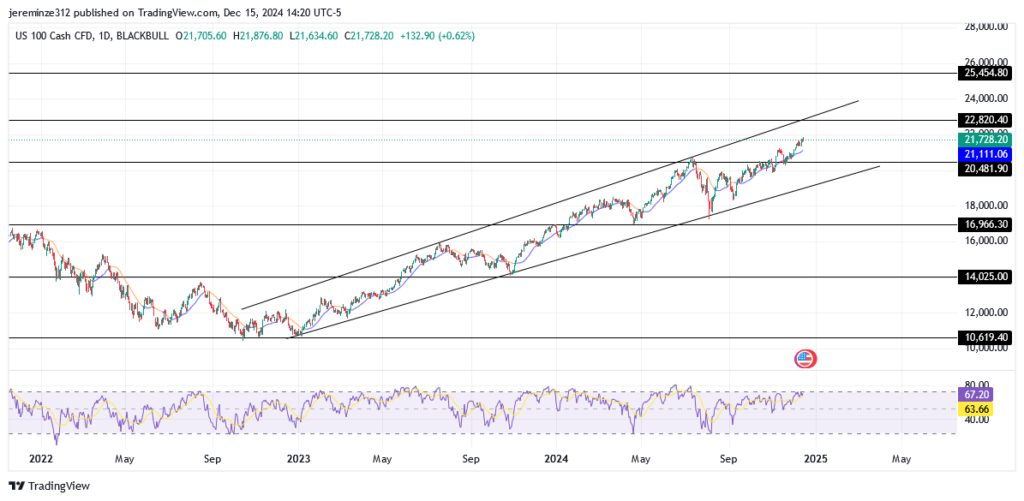Viewport: 1024px width, 501px height.
Task: Click the 2022 label on time axis
Action: coord(39,459)
